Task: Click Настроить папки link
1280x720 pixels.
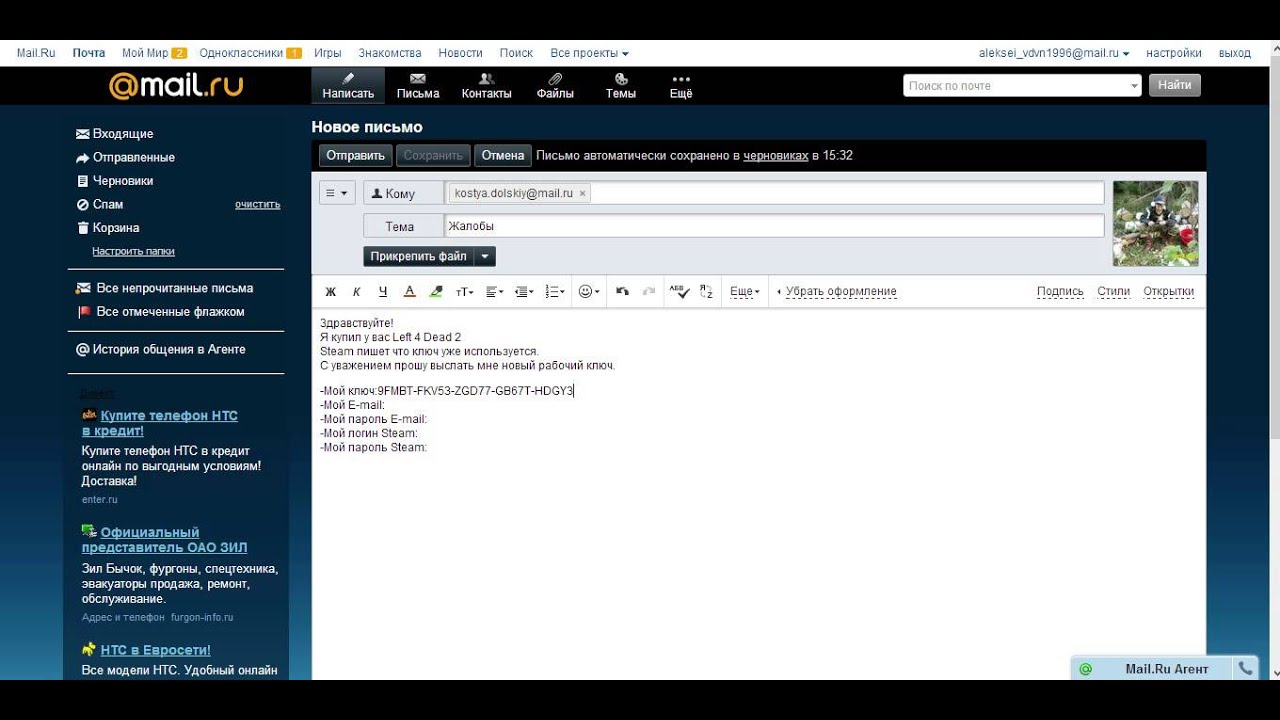Action: (x=133, y=251)
